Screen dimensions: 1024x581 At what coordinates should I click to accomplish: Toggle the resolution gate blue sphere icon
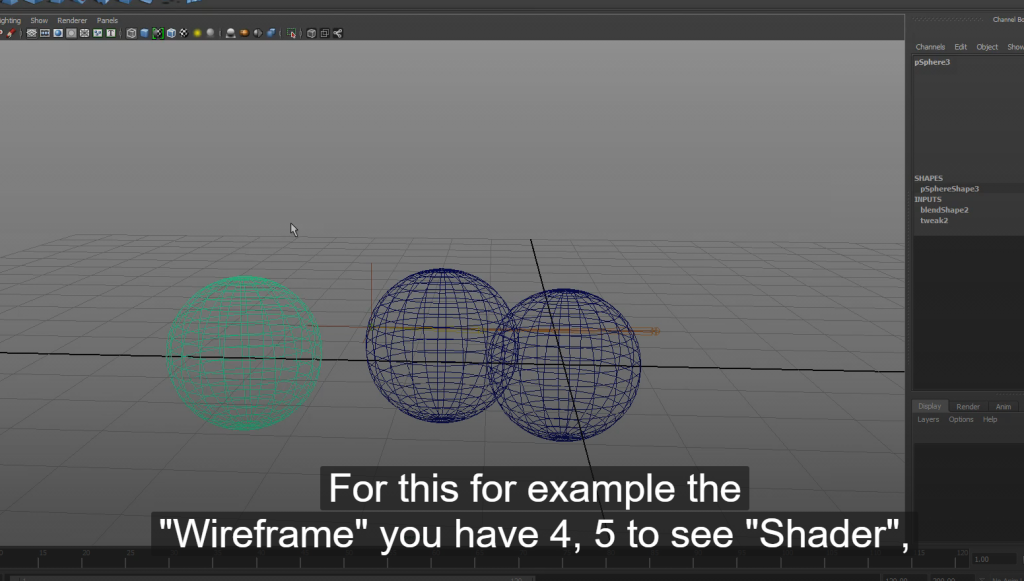click(x=58, y=33)
